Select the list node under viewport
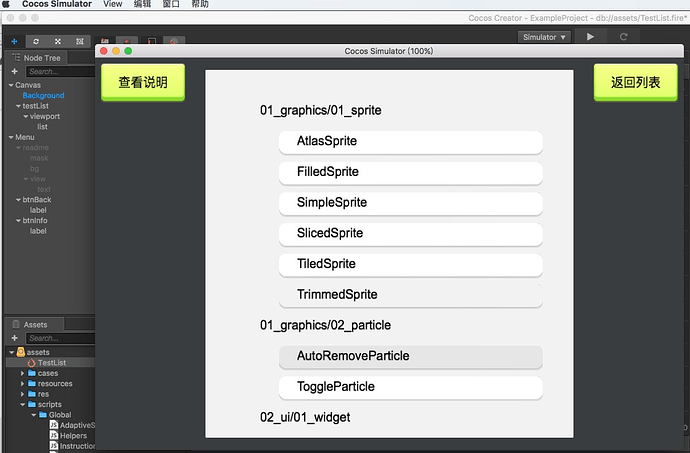 (42, 127)
